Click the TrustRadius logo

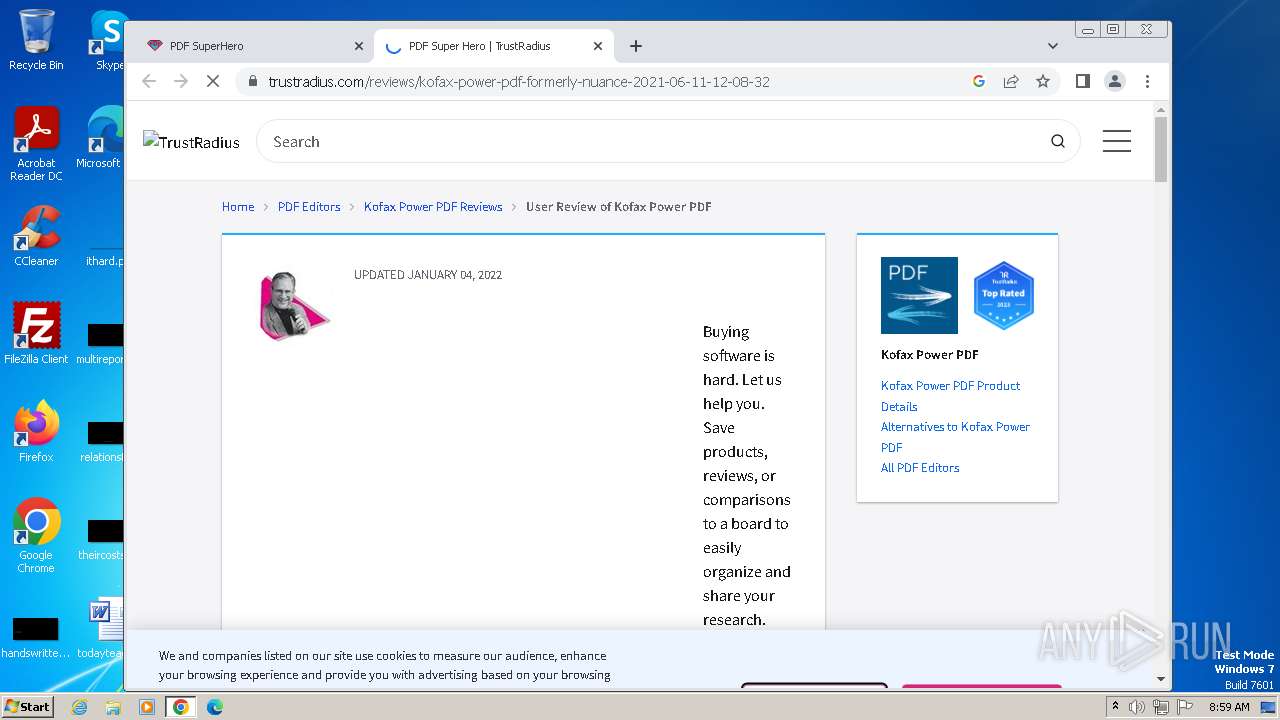191,141
